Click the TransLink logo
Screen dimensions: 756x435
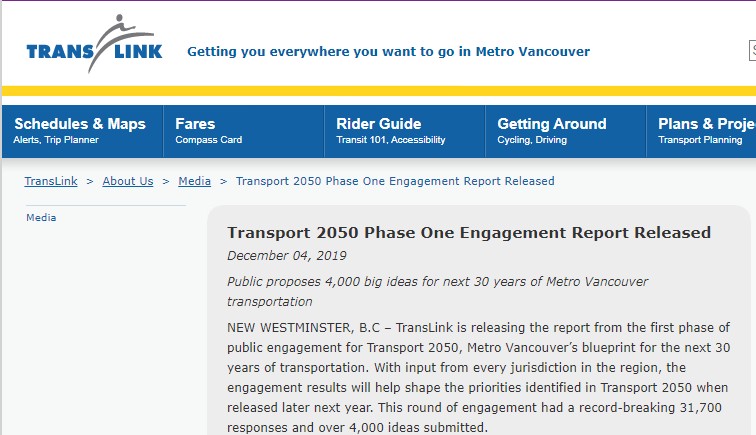pos(94,43)
